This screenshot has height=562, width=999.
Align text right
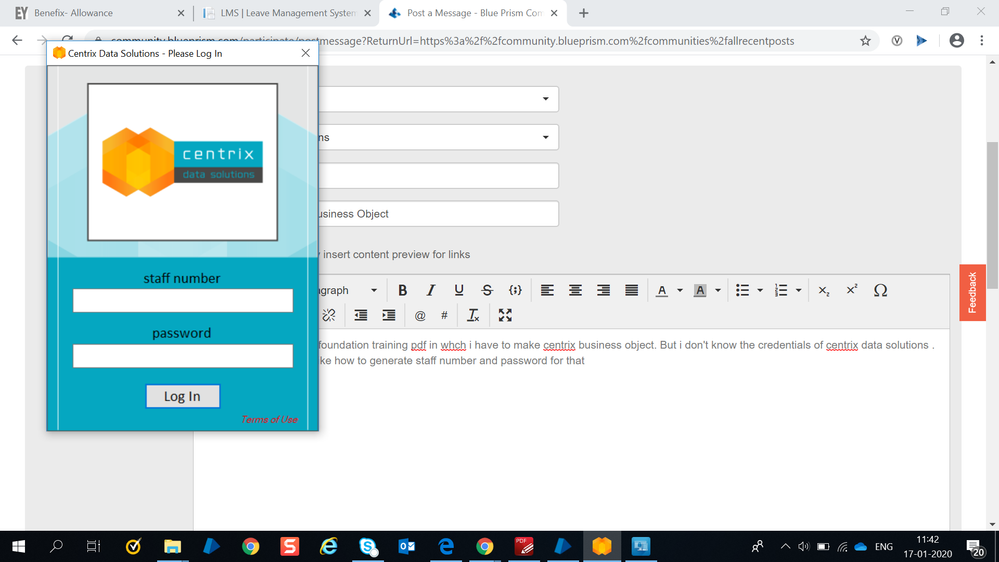(x=603, y=291)
